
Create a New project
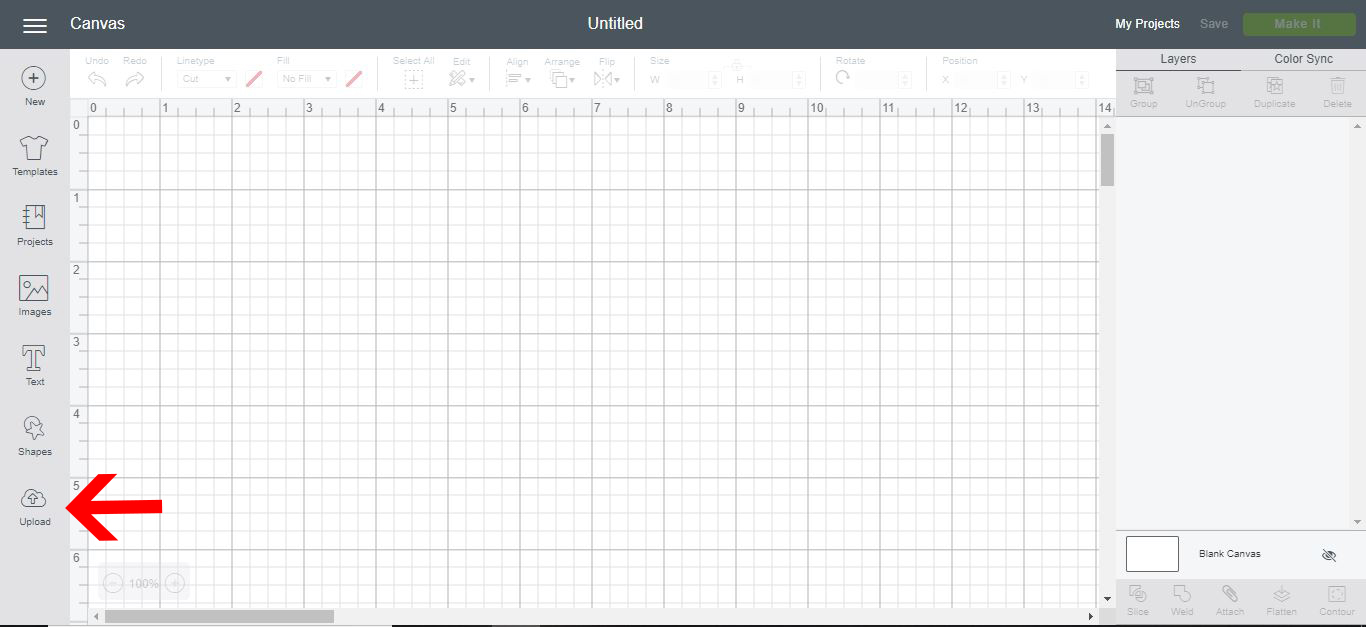click(34, 86)
